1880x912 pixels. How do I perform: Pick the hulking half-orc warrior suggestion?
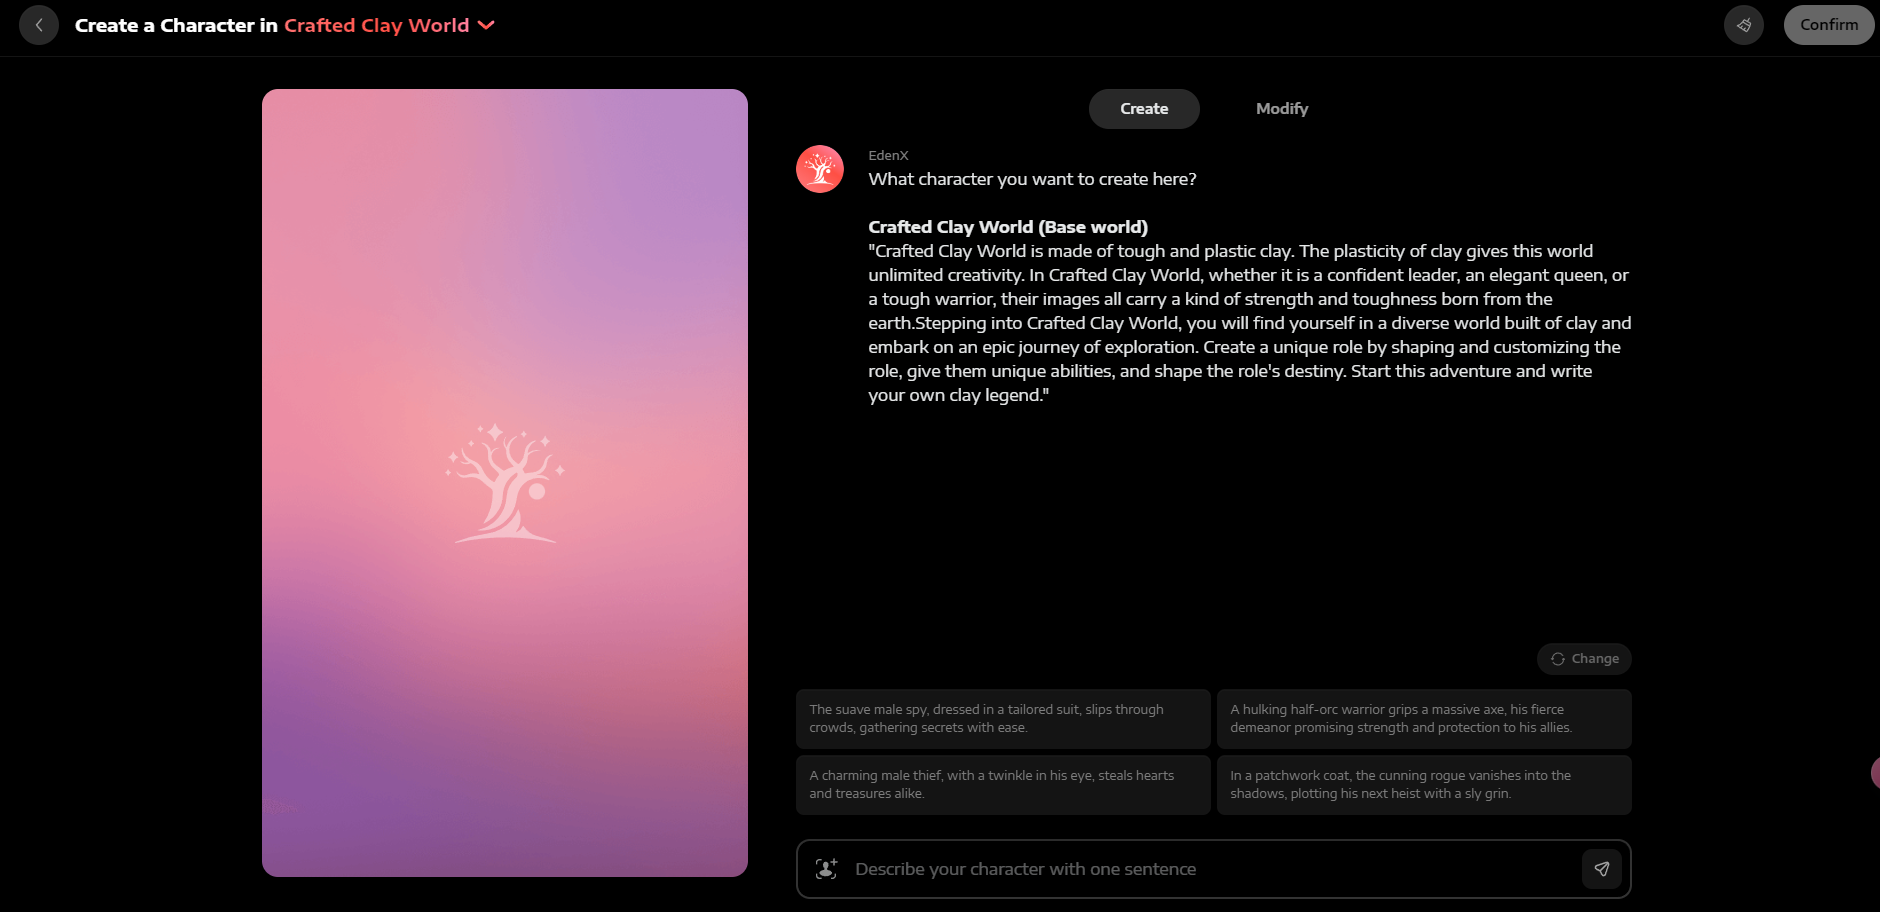(1423, 719)
